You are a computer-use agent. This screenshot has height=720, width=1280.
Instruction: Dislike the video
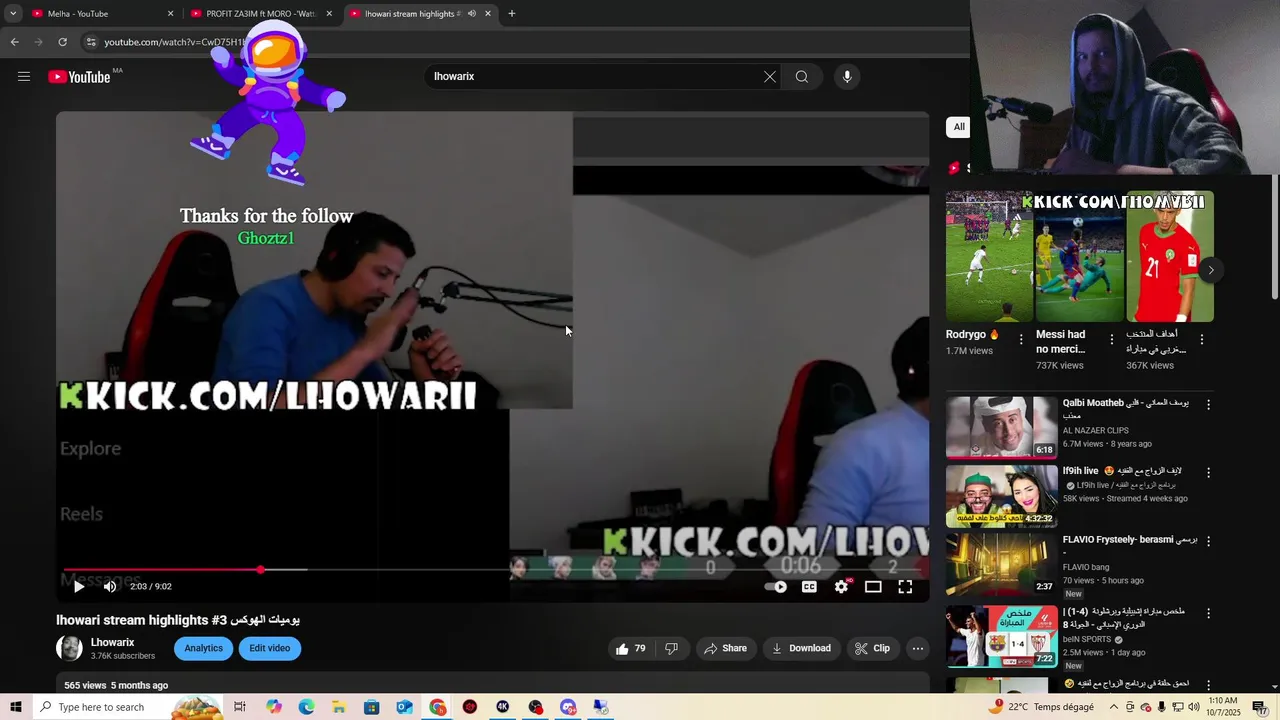coord(671,648)
